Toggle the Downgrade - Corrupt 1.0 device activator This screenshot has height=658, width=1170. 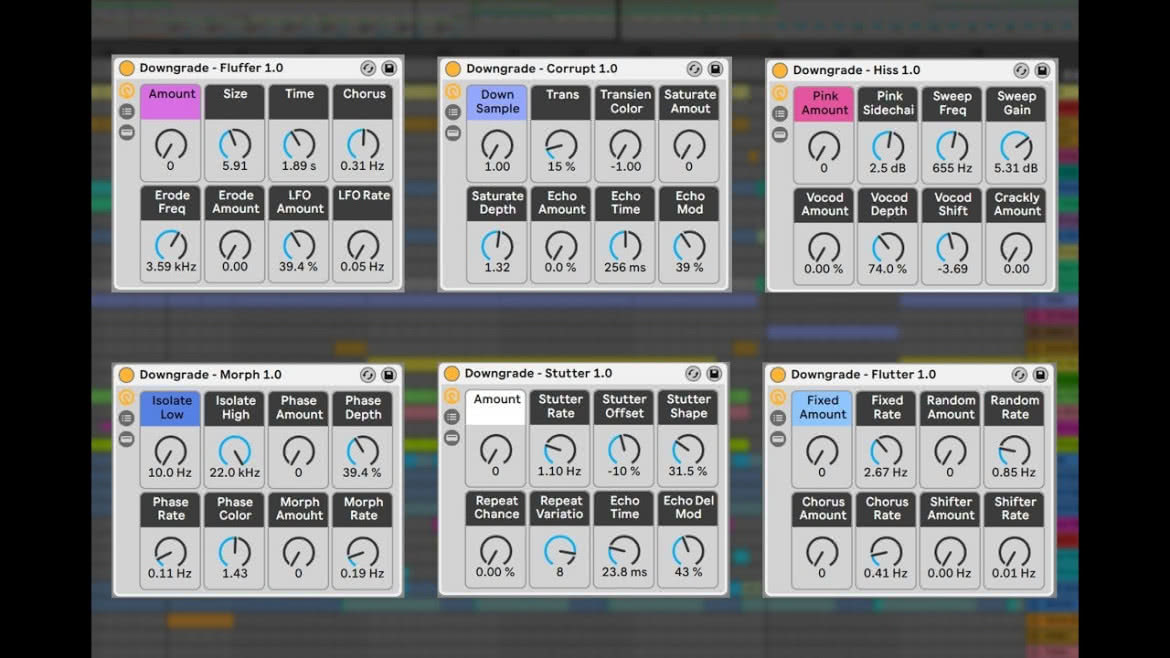(x=453, y=69)
